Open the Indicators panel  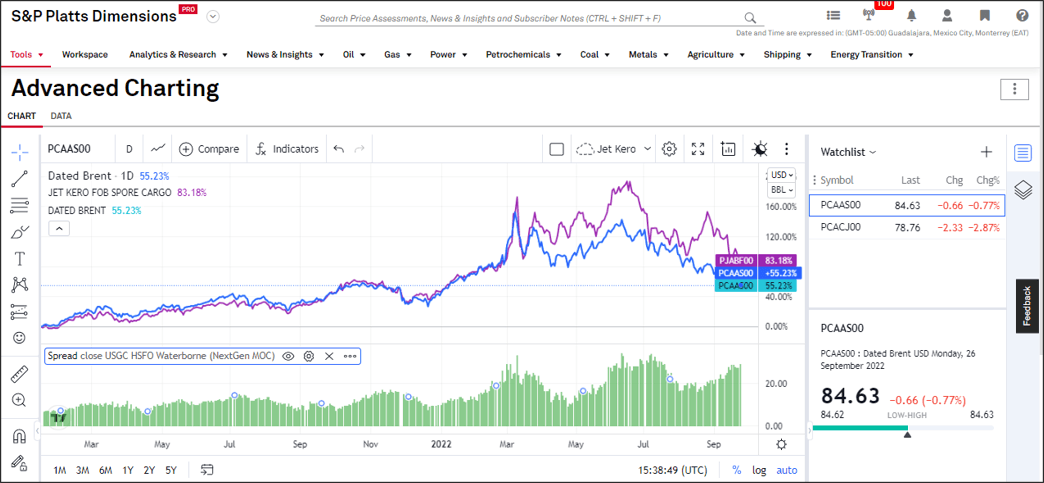pyautogui.click(x=287, y=149)
